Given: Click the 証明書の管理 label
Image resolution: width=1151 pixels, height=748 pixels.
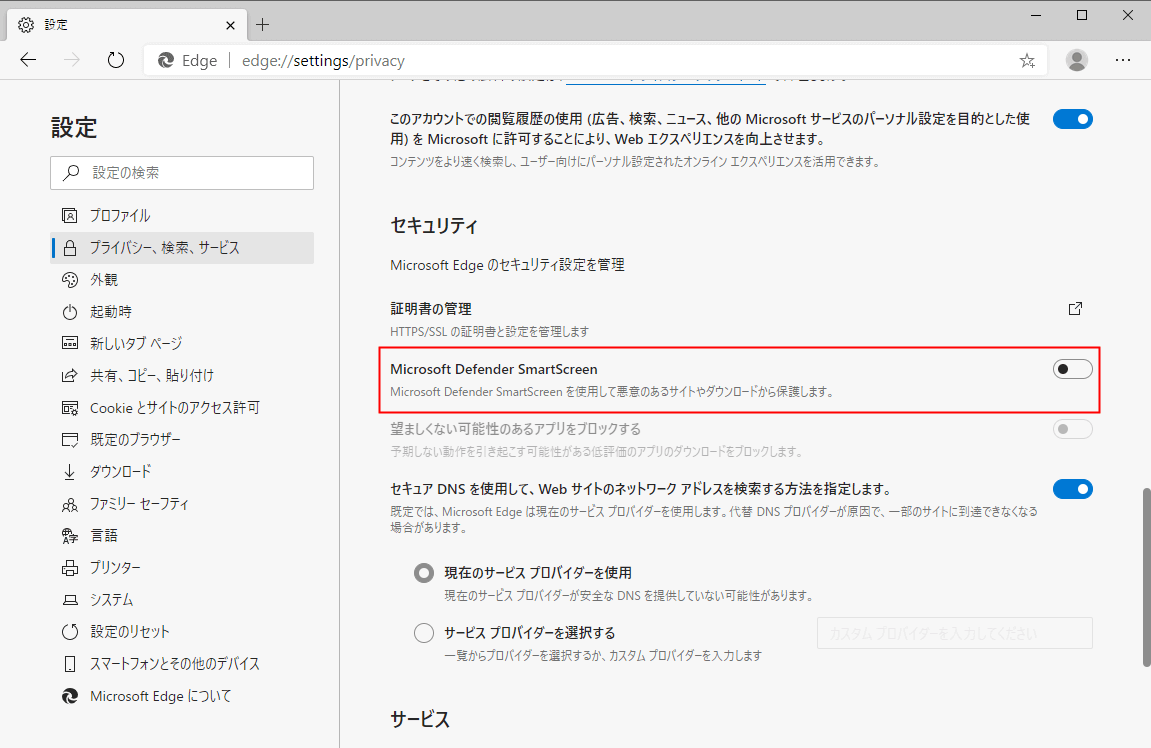Looking at the screenshot, I should [431, 309].
